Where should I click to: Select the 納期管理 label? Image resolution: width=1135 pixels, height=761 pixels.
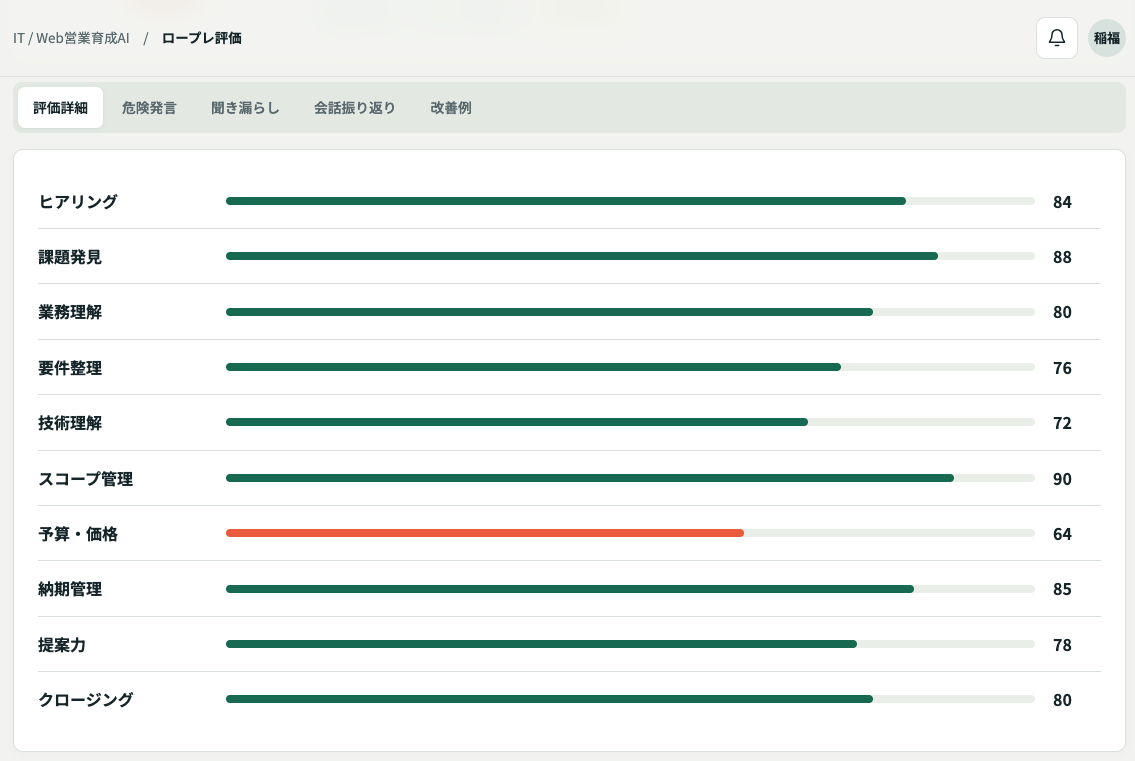pos(70,589)
